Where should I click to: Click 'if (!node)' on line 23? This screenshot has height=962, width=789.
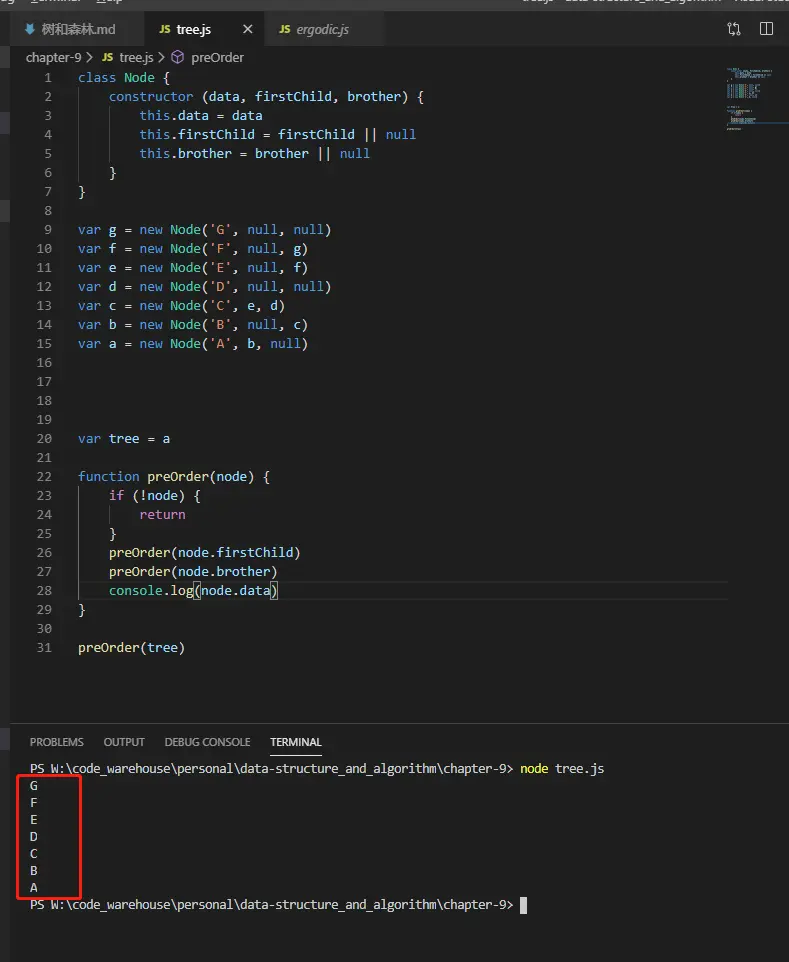[147, 495]
